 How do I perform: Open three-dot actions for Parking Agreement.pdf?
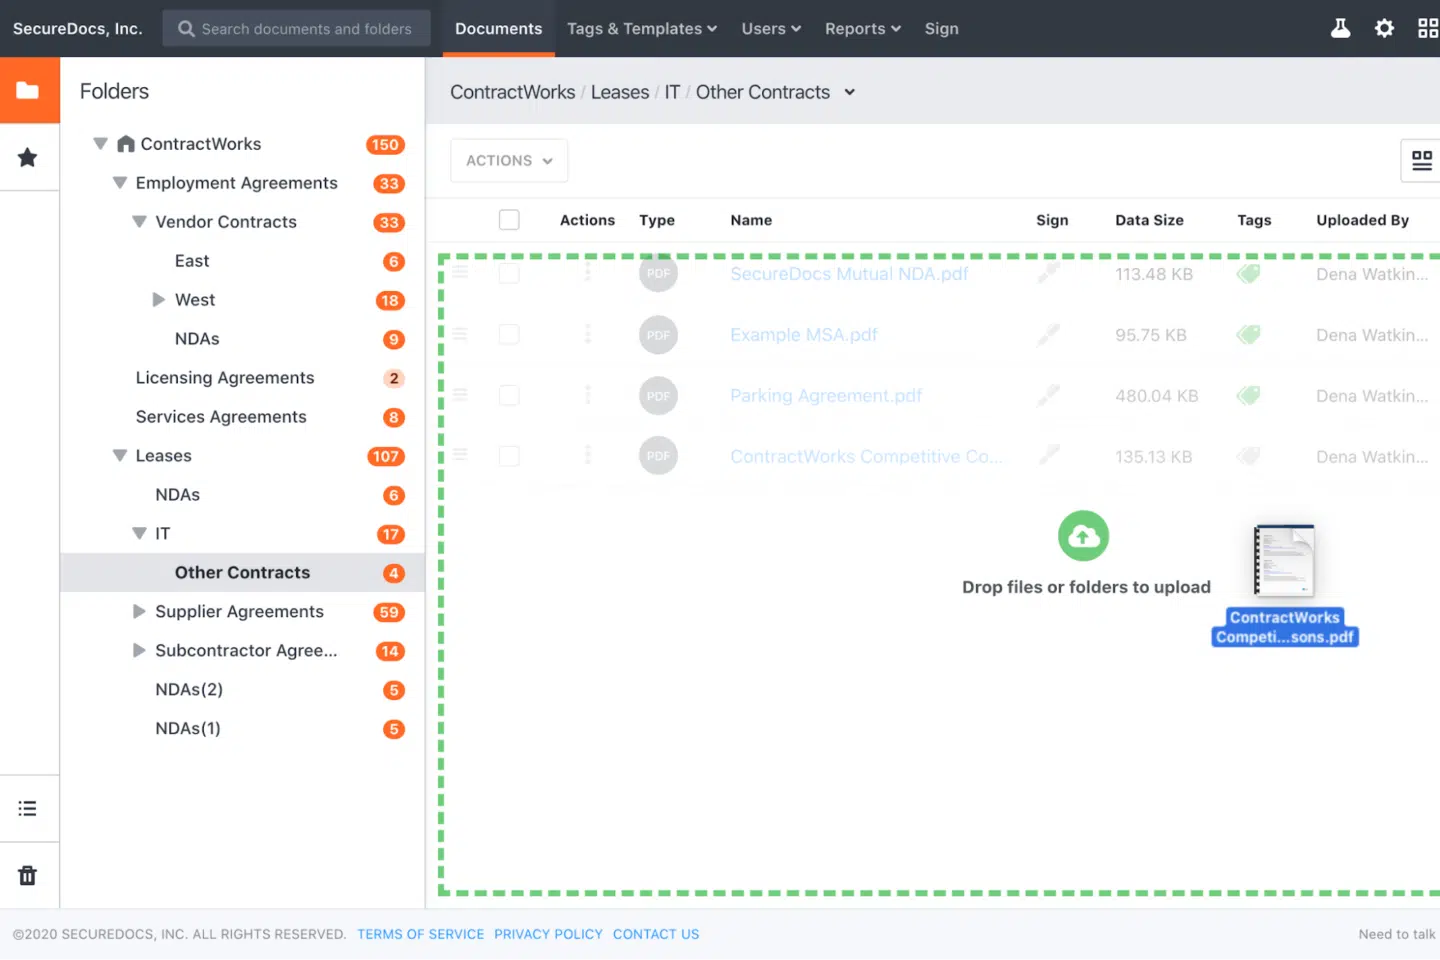[588, 395]
